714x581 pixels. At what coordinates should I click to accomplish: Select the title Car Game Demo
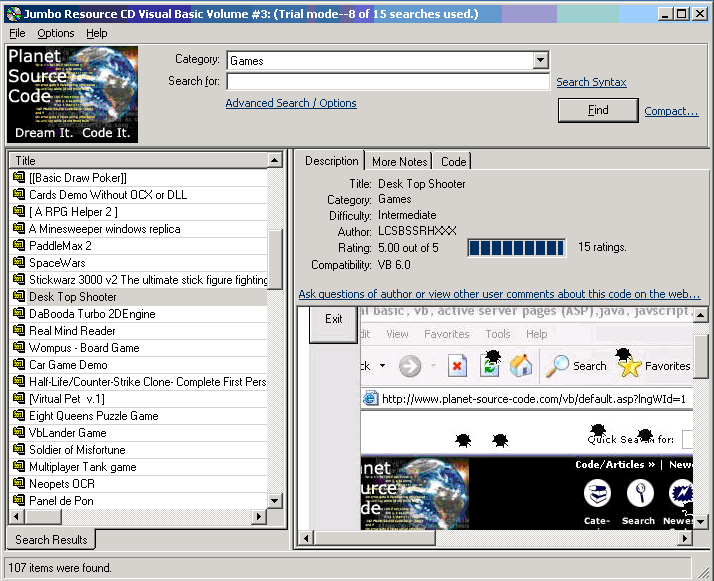[68, 365]
